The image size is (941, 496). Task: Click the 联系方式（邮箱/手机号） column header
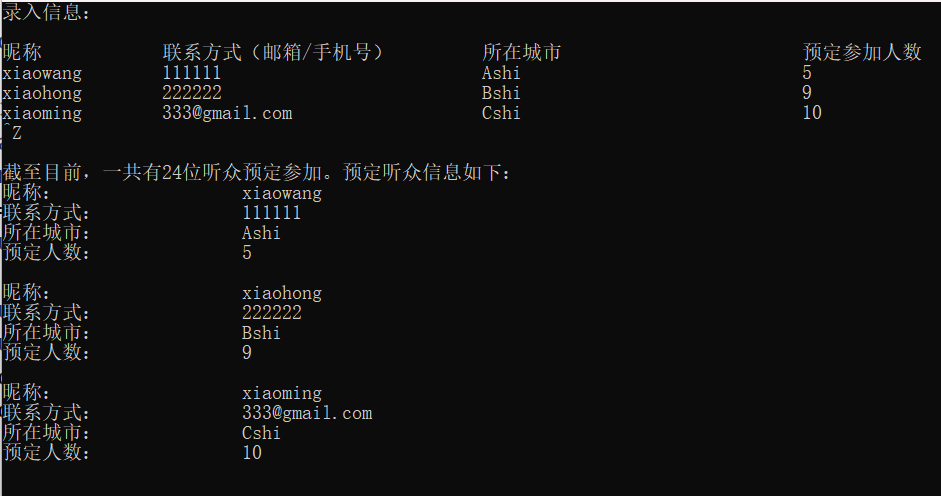pyautogui.click(x=273, y=52)
